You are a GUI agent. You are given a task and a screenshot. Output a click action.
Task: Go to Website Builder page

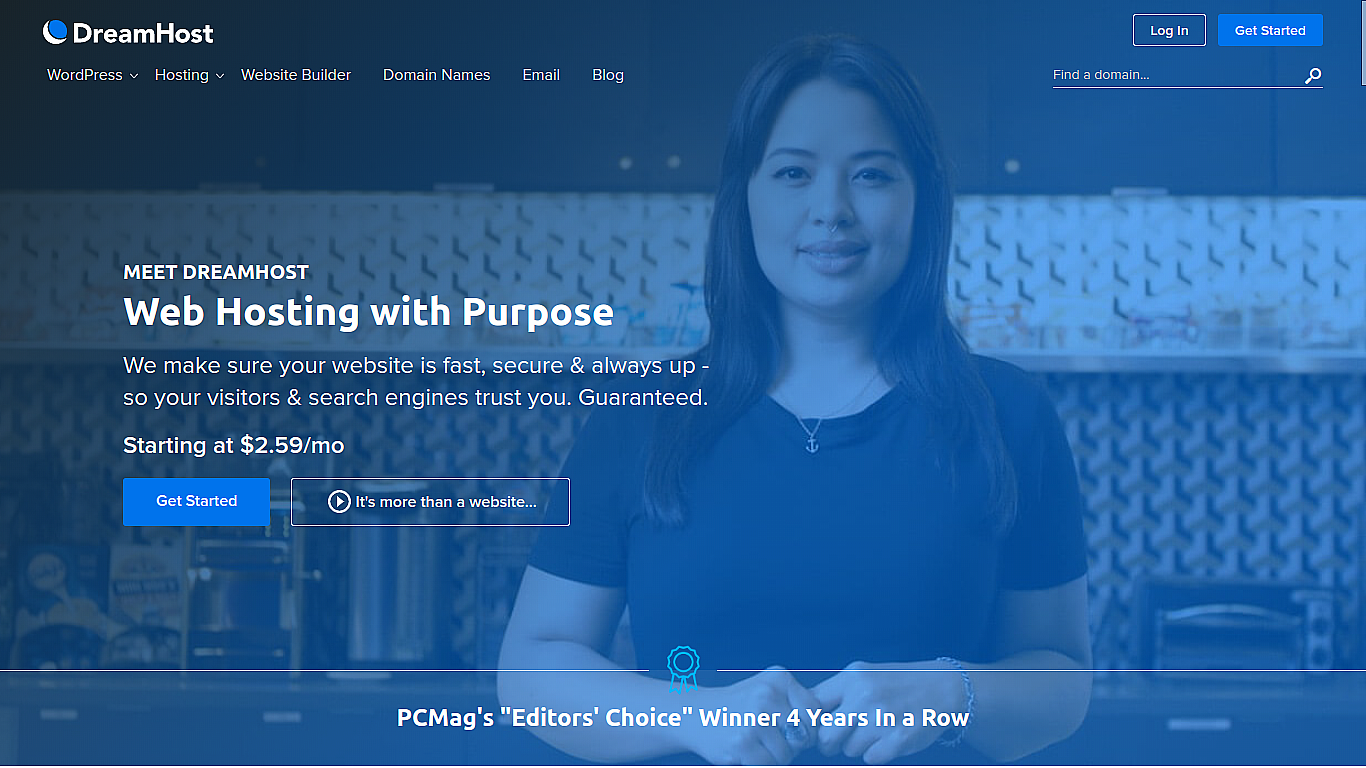[296, 75]
